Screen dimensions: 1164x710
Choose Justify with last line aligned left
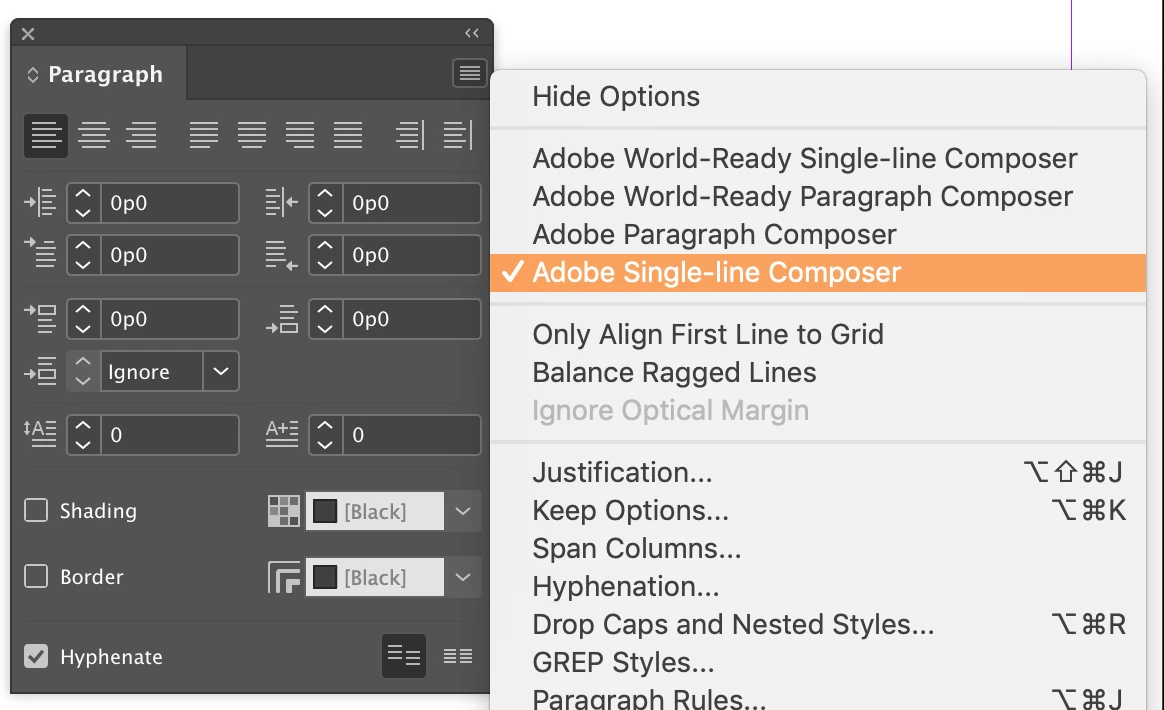(x=203, y=136)
